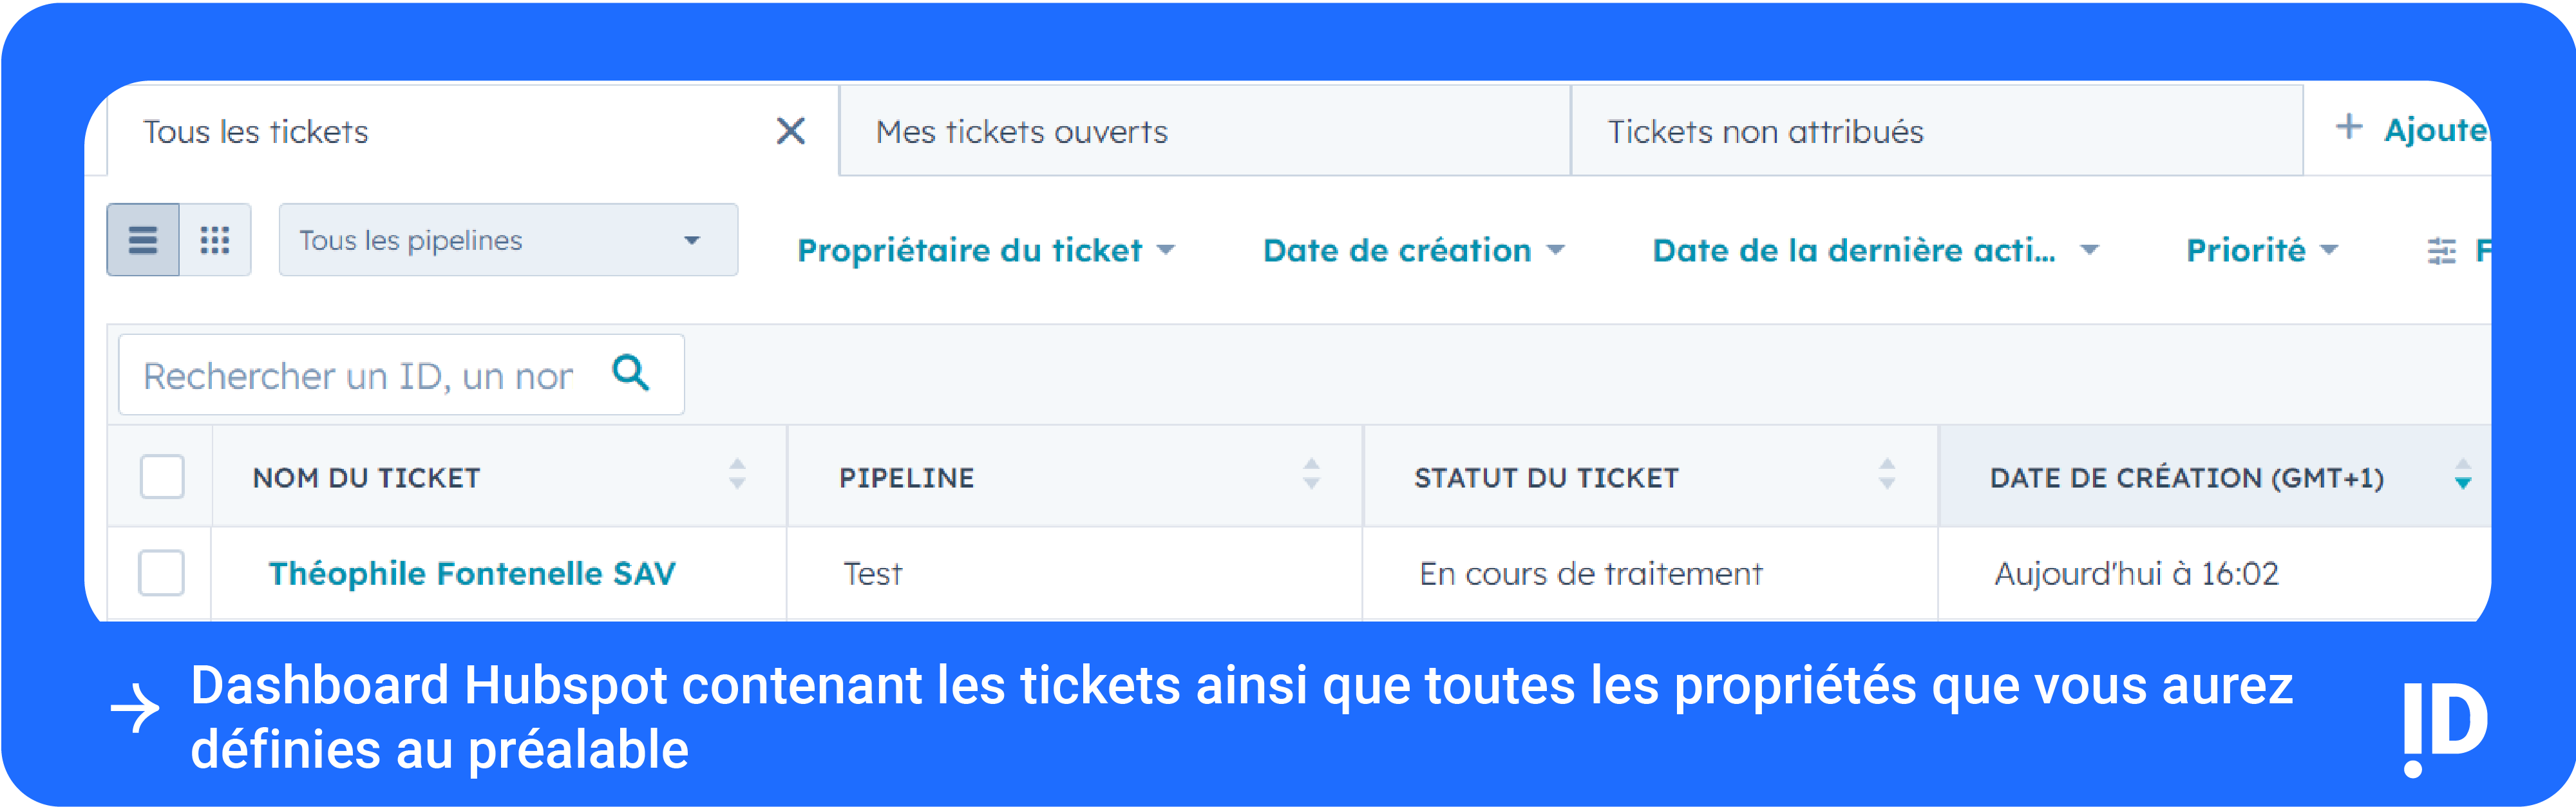The width and height of the screenshot is (2576, 807).
Task: Click the search magnifier icon
Action: (x=631, y=373)
